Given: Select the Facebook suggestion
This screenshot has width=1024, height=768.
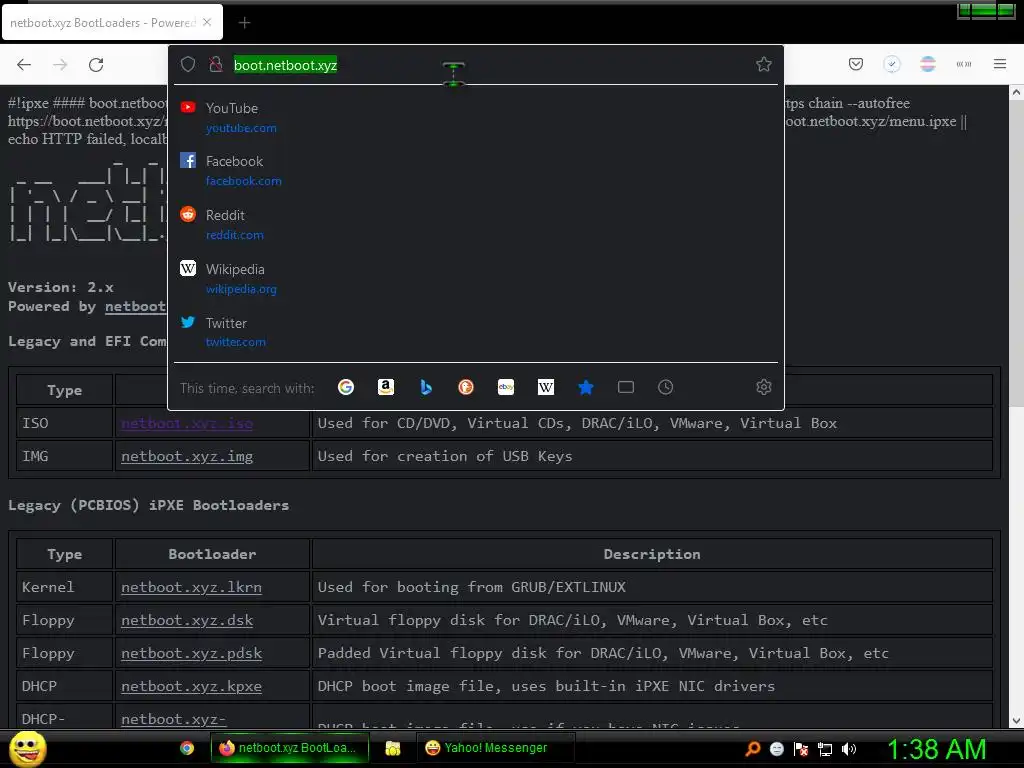Looking at the screenshot, I should [476, 170].
